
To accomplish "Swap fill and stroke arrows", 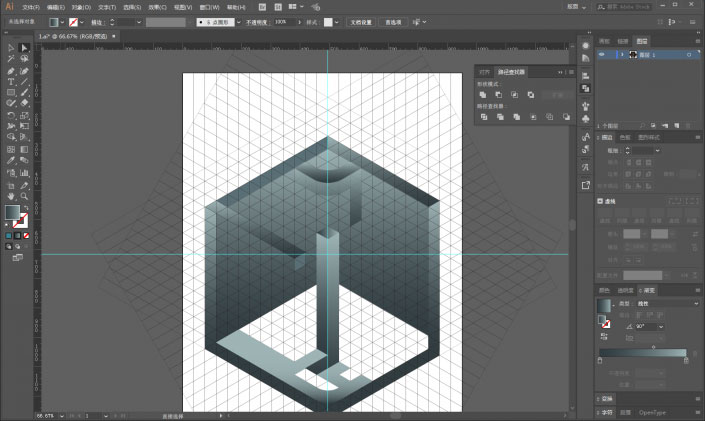I will [26, 208].
